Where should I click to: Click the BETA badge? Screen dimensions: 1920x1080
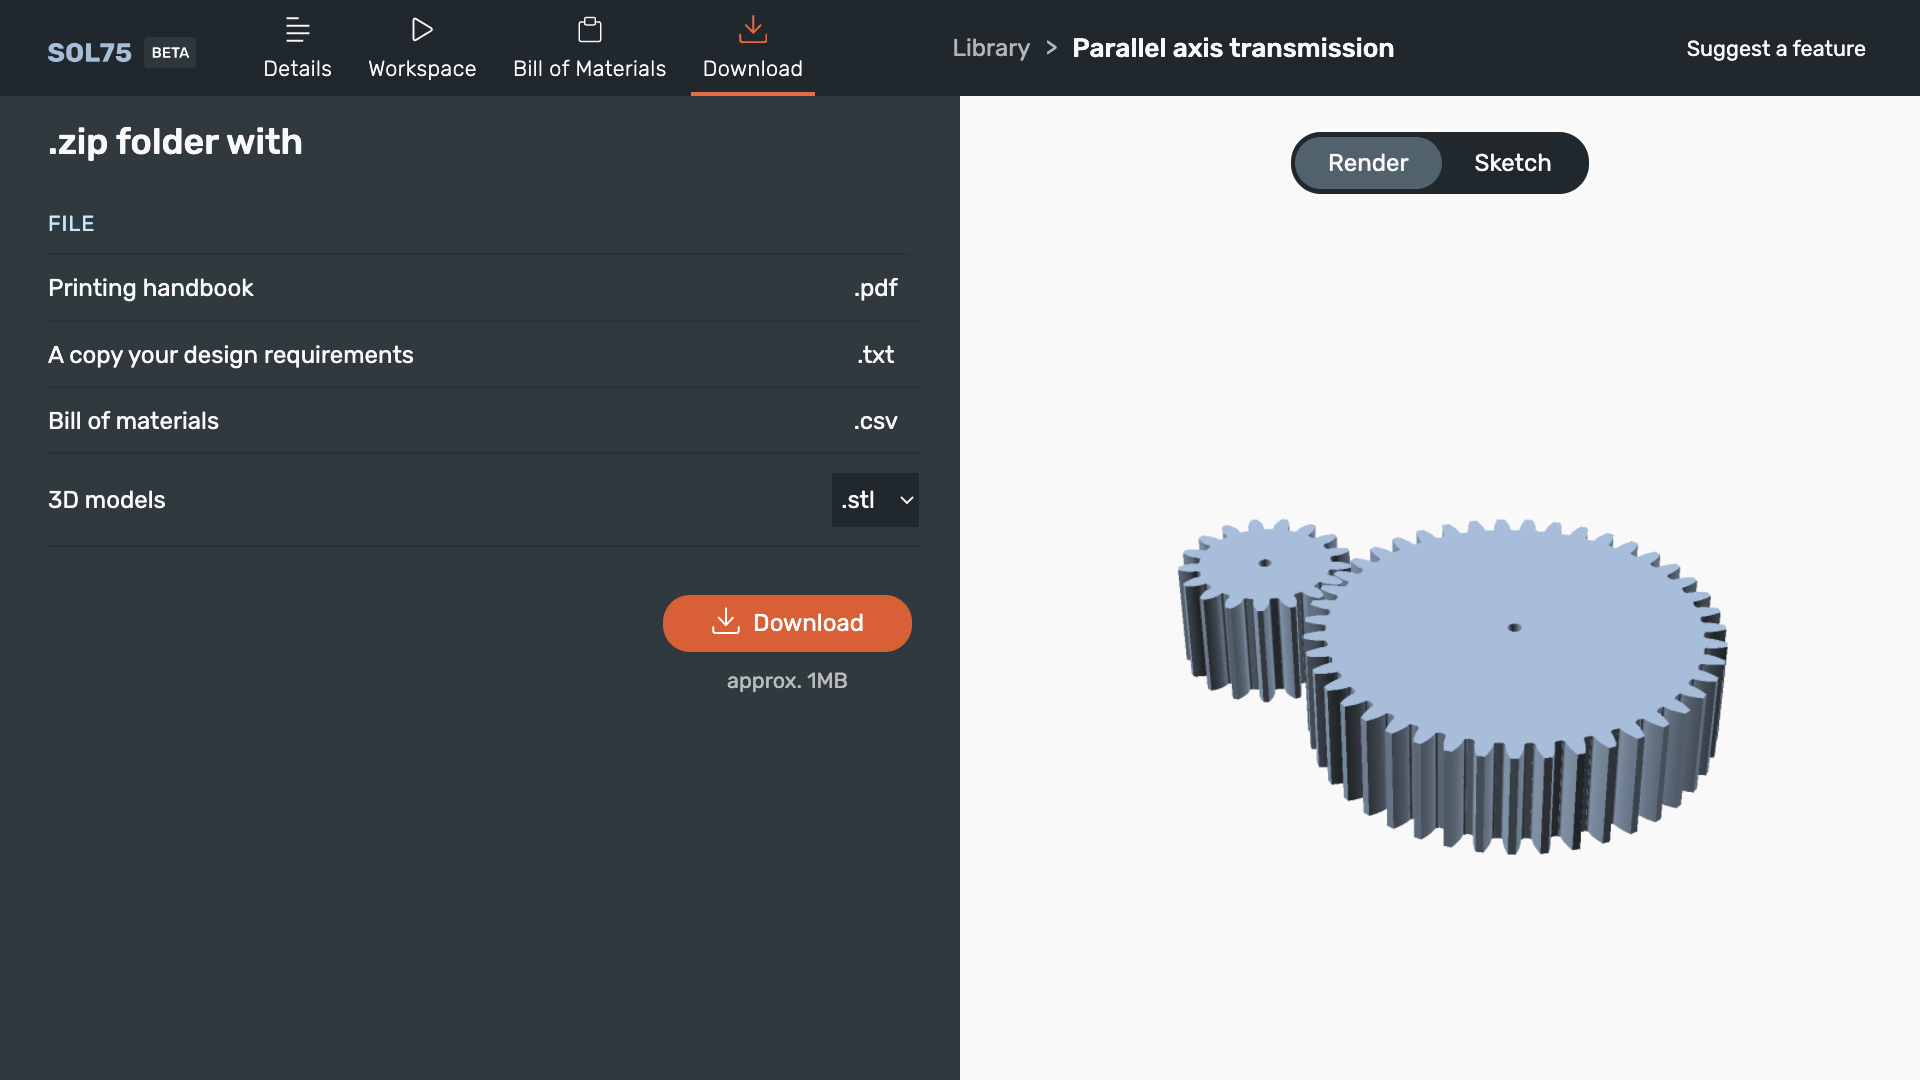[x=170, y=52]
